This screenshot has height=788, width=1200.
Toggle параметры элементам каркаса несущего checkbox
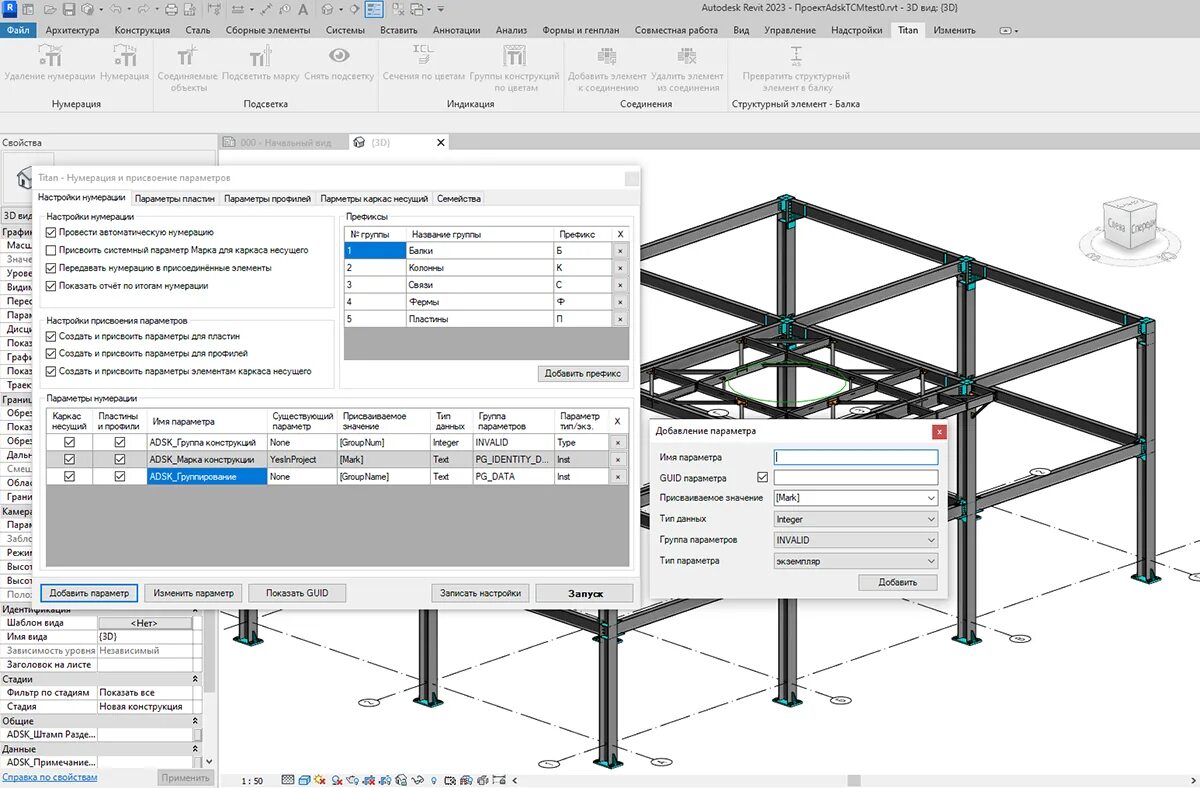click(51, 371)
